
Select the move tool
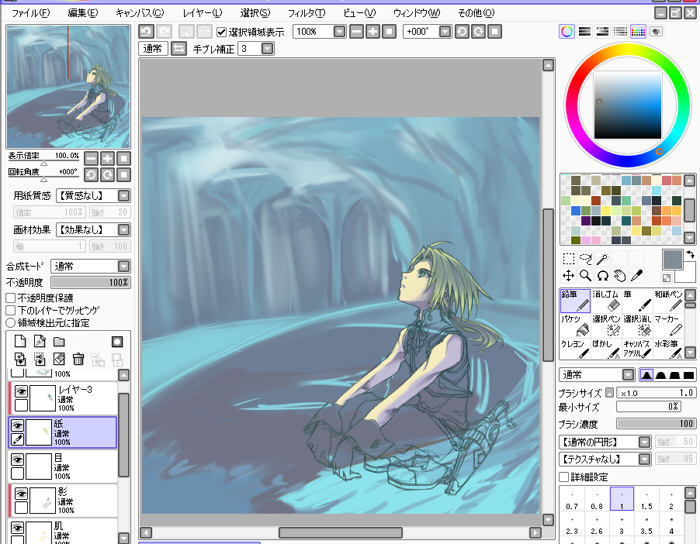click(x=568, y=276)
